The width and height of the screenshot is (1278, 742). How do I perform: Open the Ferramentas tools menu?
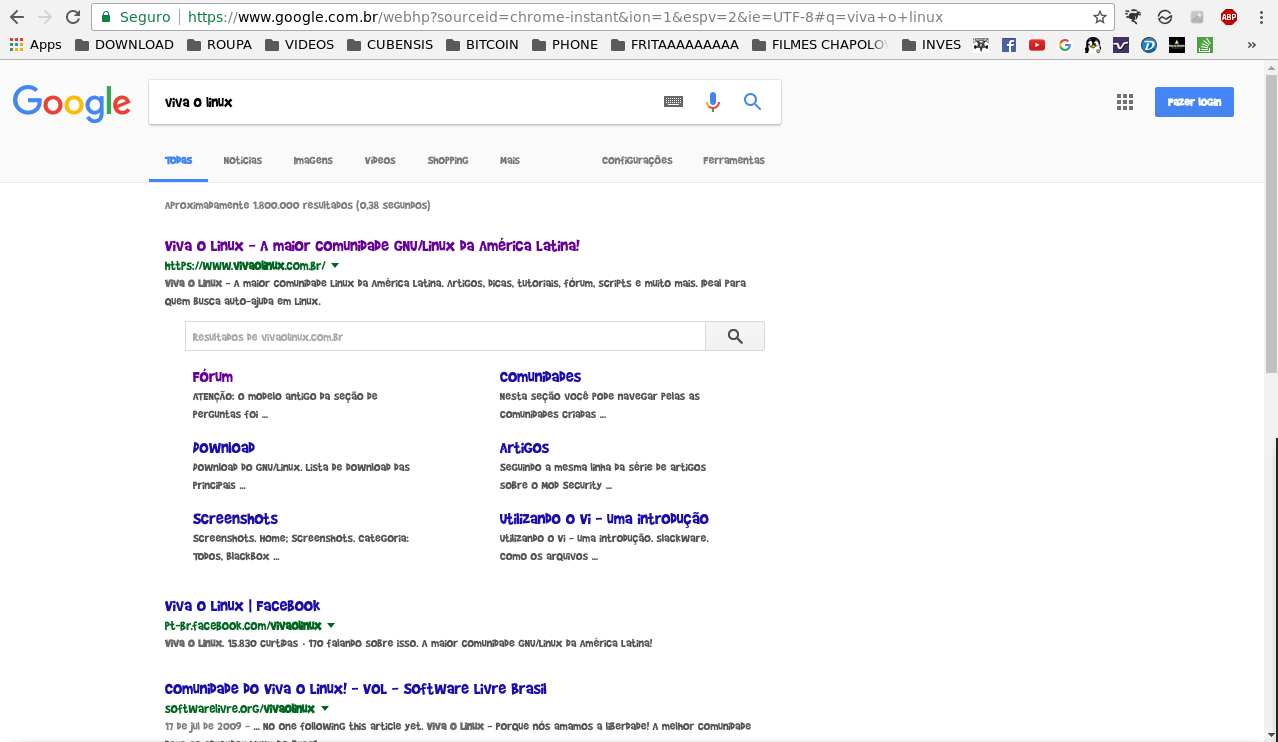(734, 160)
